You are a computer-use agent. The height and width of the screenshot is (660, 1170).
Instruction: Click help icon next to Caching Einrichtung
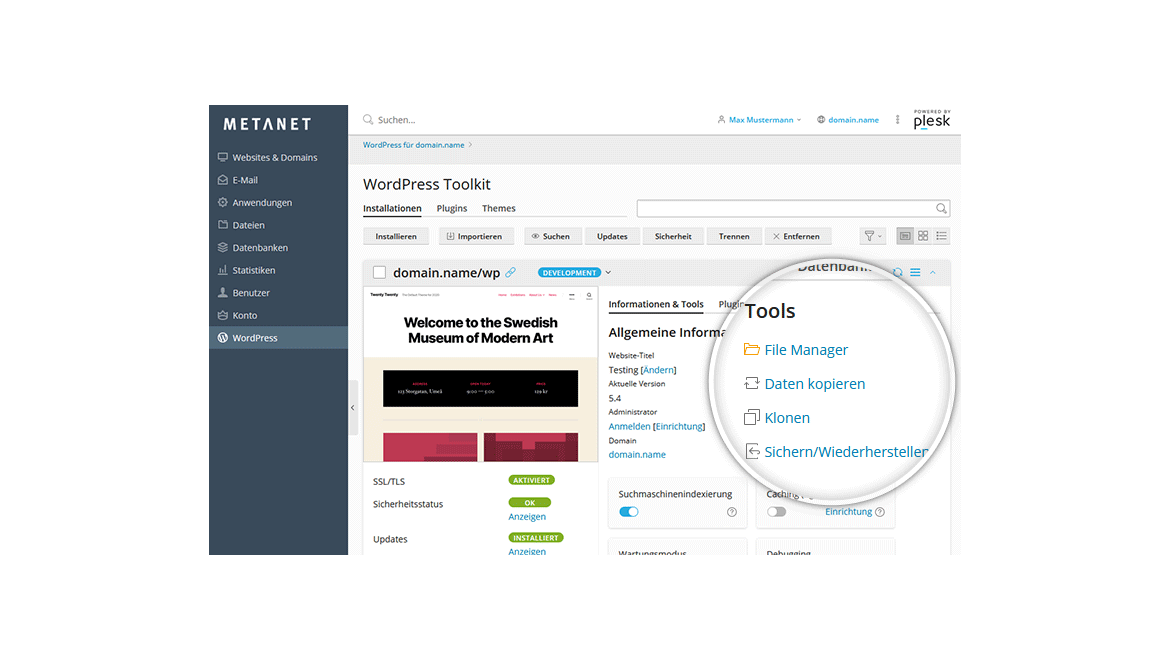click(x=880, y=512)
